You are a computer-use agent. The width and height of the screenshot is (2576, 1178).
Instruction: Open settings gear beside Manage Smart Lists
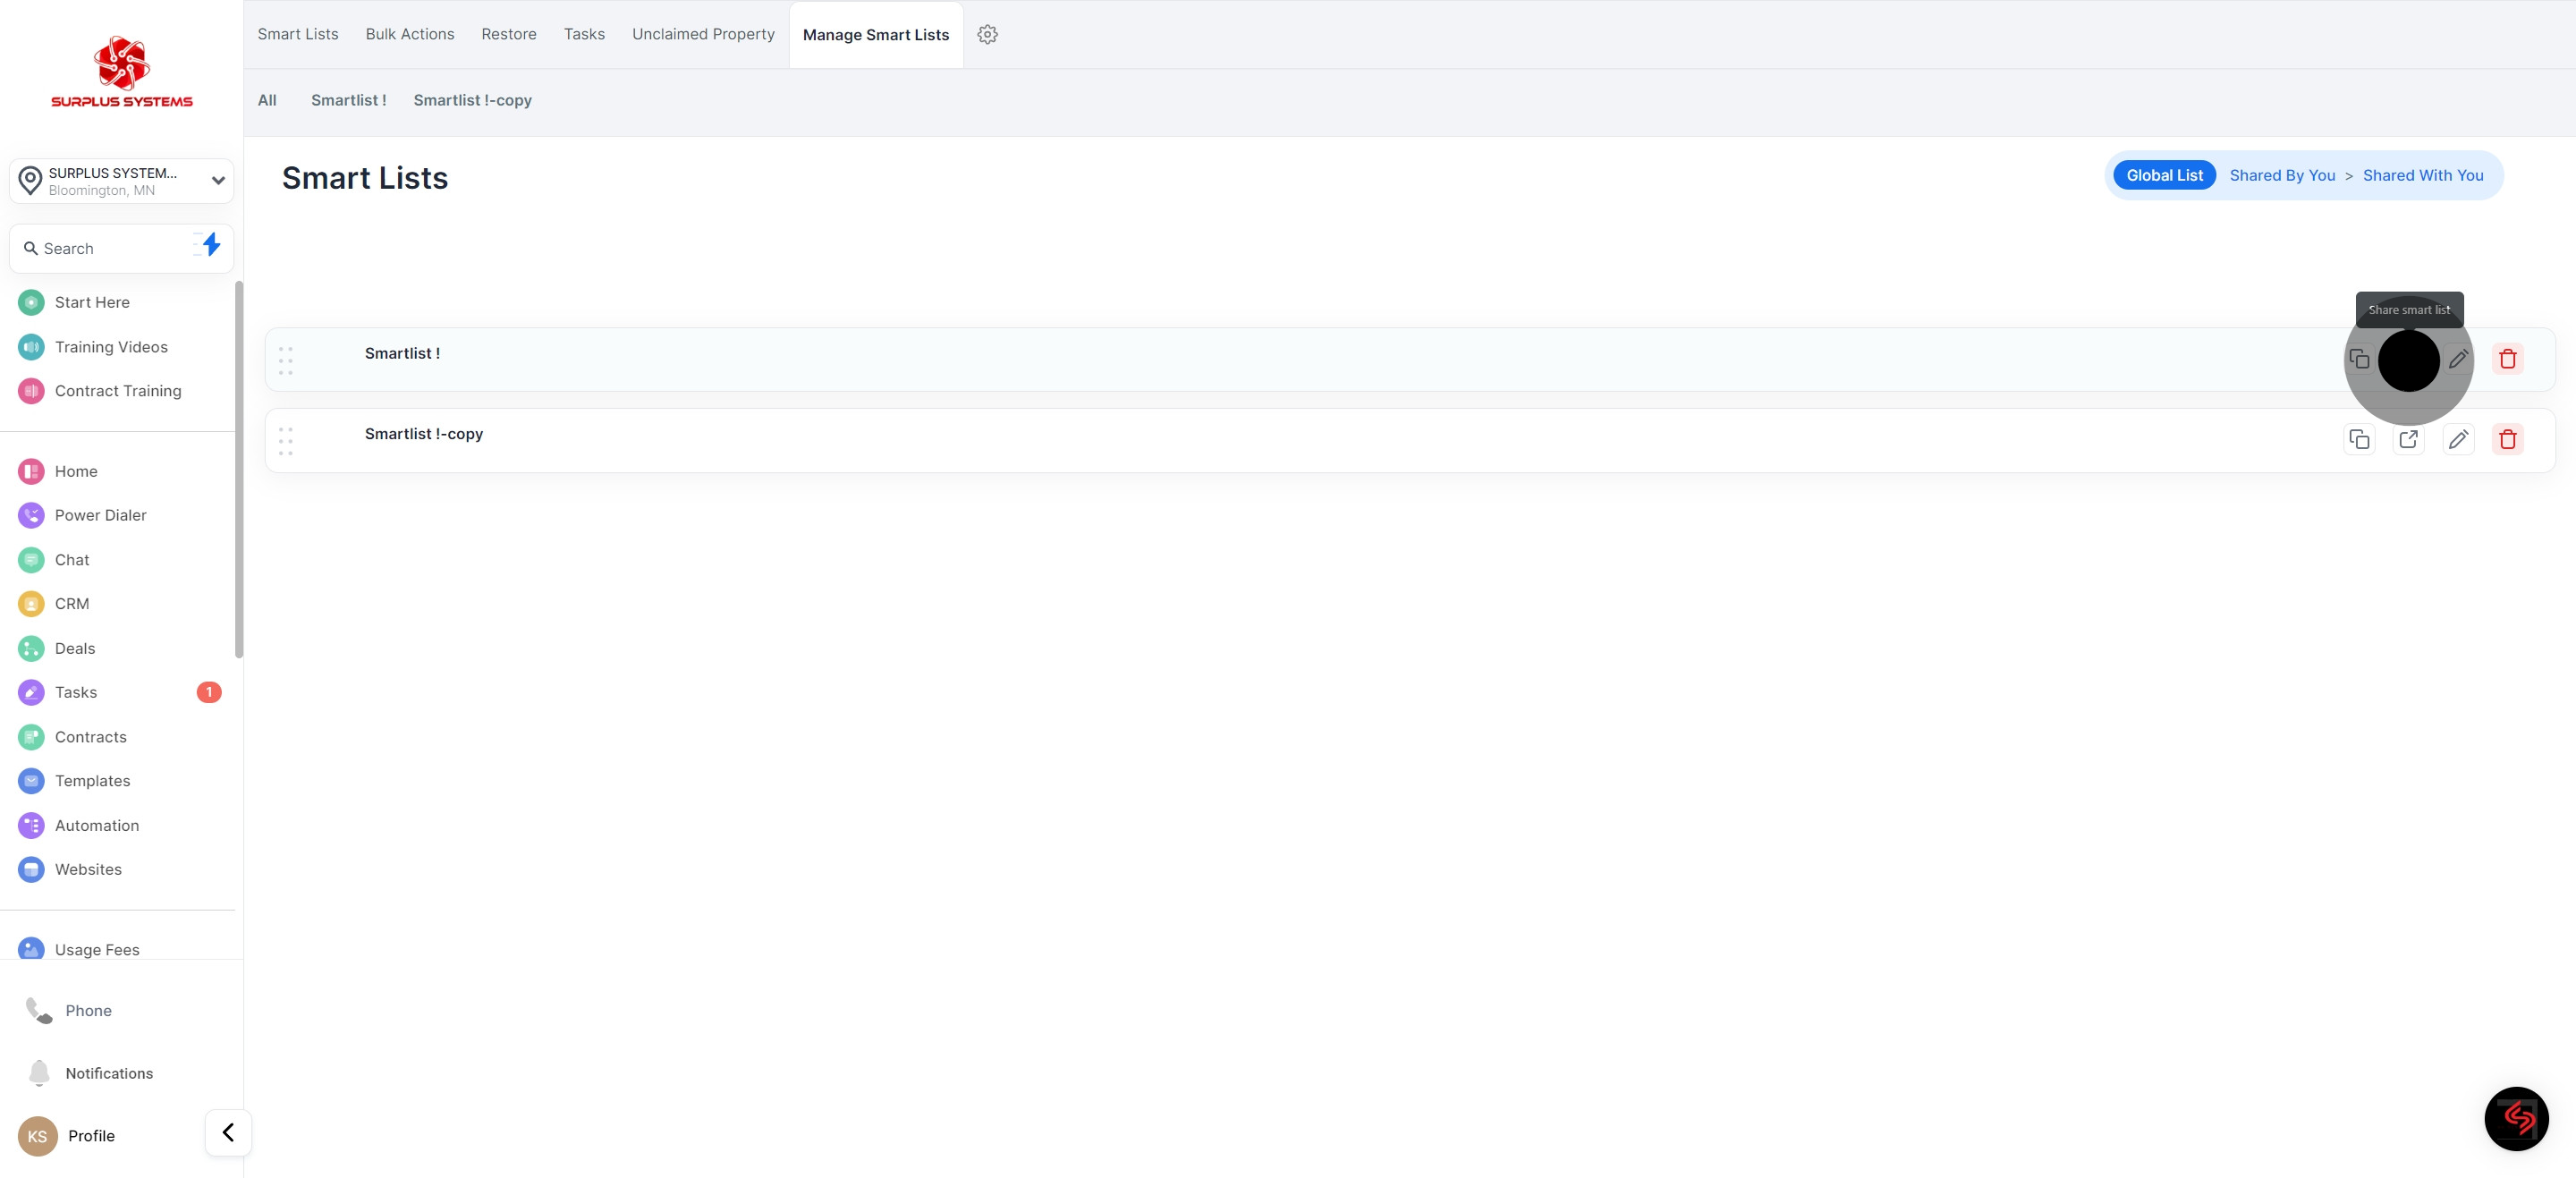[x=987, y=35]
